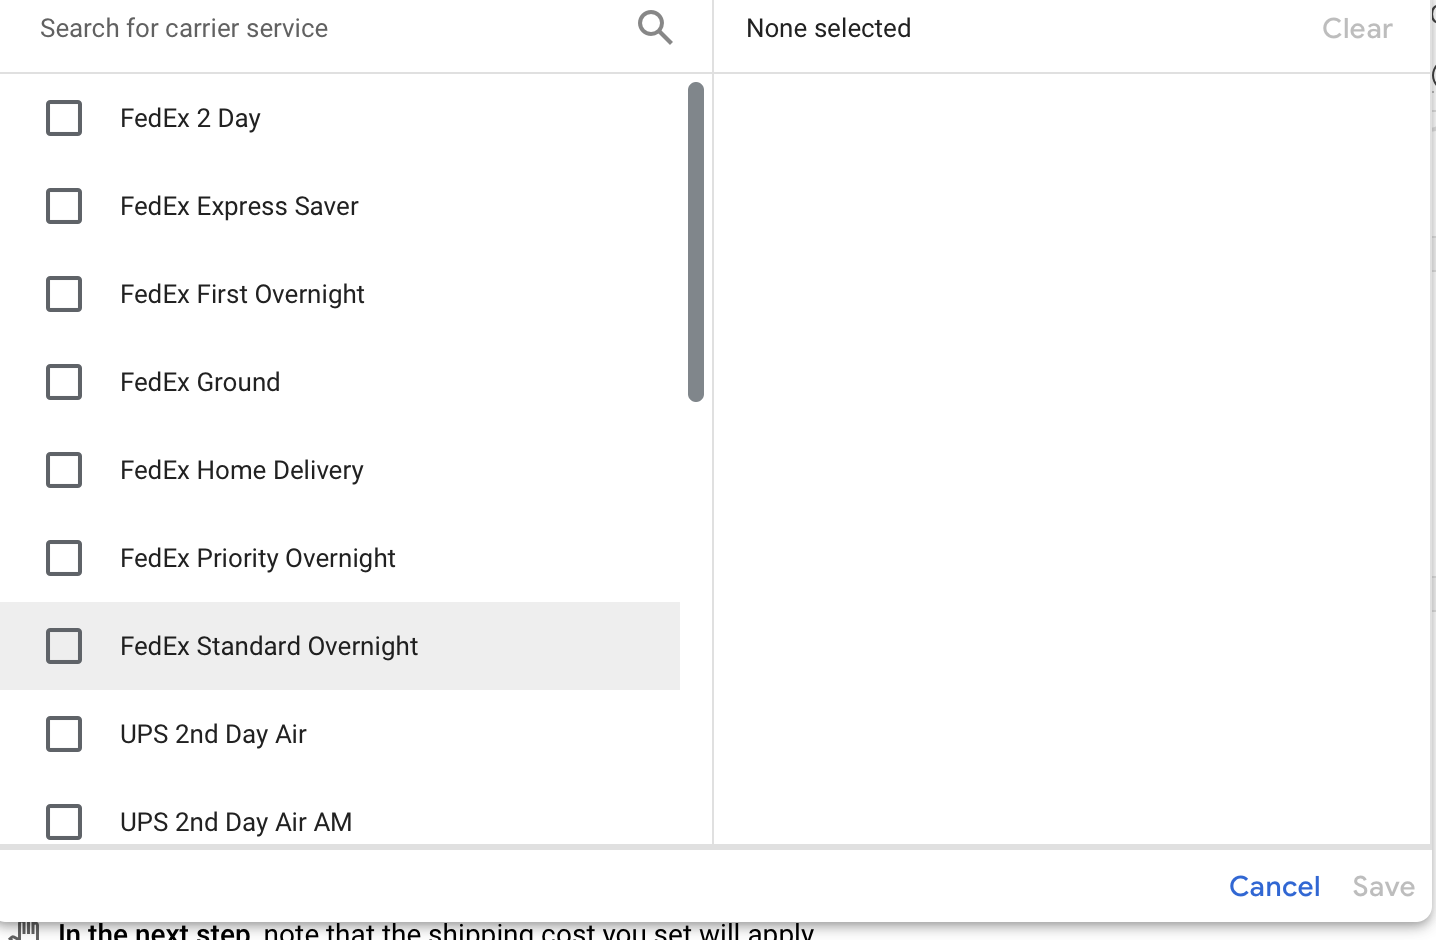This screenshot has width=1436, height=940.
Task: Click the Cancel button
Action: (x=1275, y=887)
